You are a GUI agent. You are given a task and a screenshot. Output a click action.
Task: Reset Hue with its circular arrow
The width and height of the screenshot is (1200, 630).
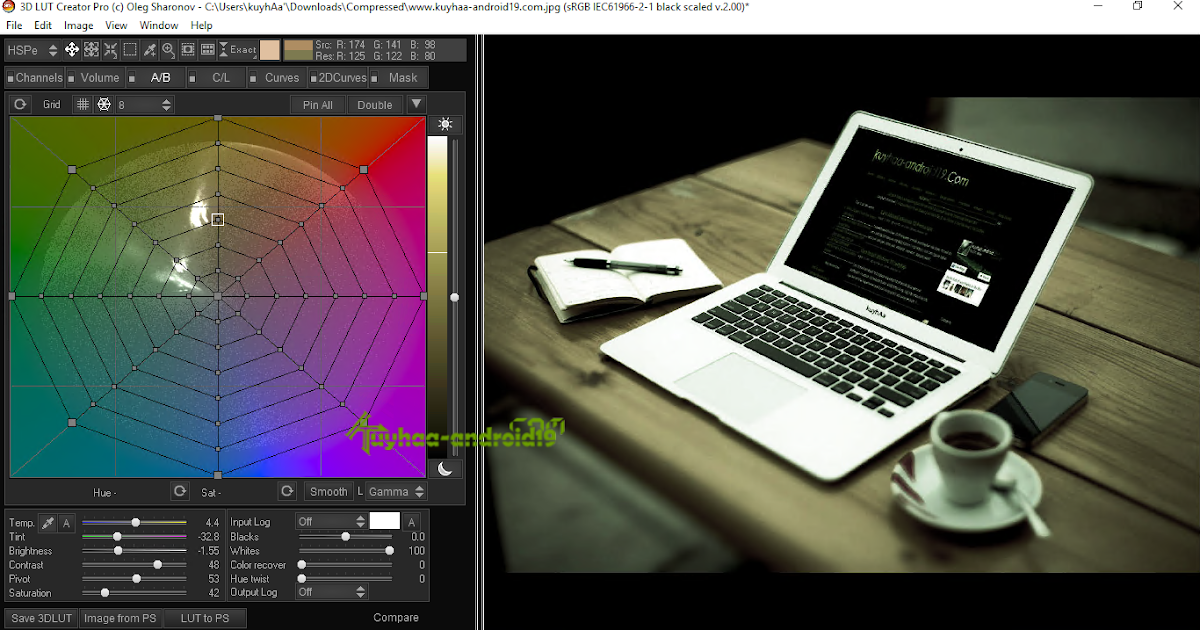[x=179, y=491]
